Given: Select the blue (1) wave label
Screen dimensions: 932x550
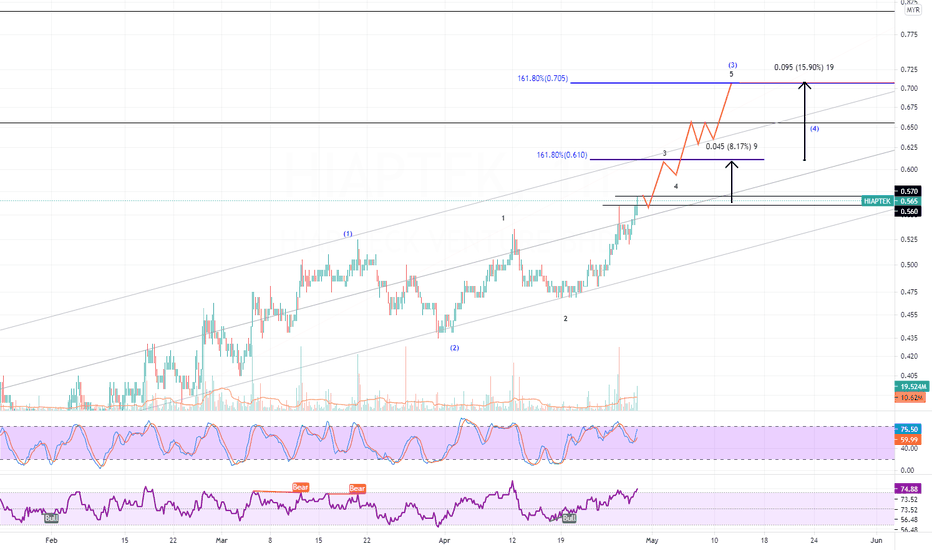Looking at the screenshot, I should [348, 234].
